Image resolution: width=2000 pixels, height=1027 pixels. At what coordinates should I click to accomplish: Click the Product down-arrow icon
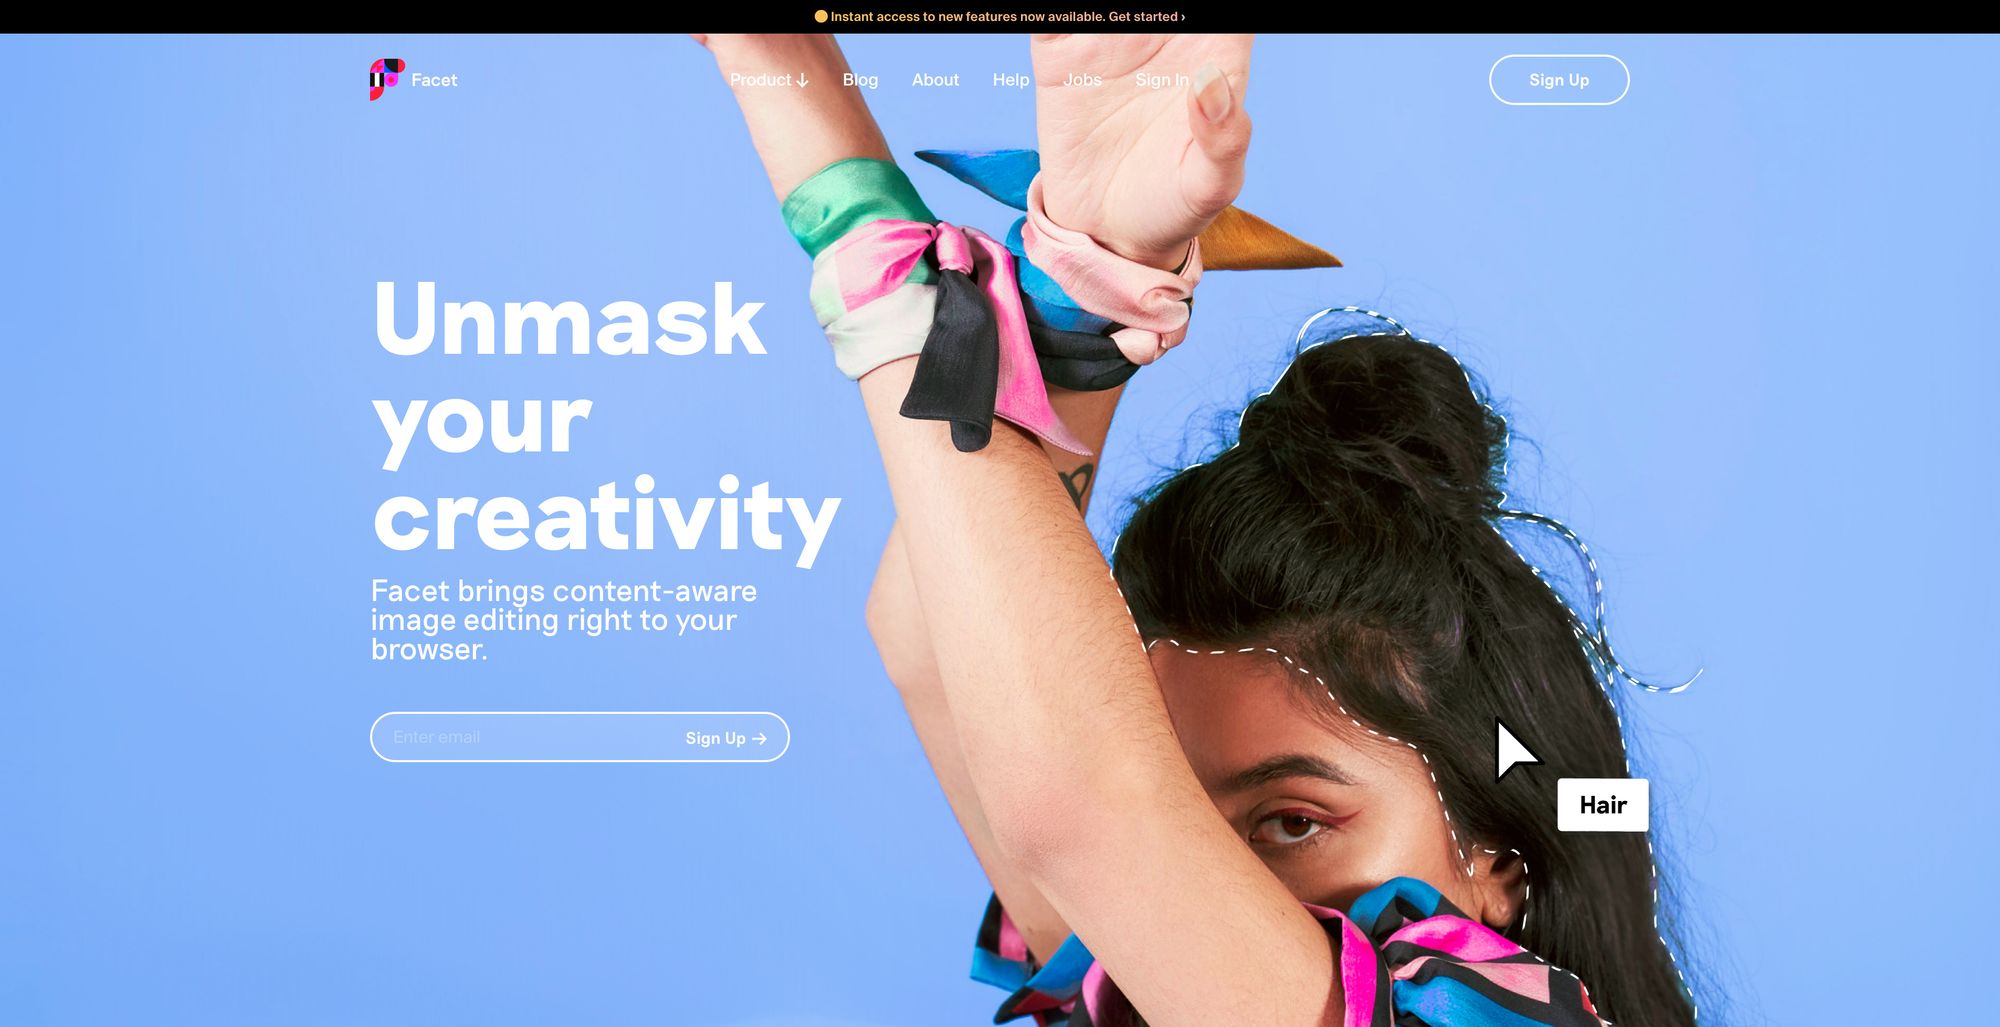coord(802,80)
